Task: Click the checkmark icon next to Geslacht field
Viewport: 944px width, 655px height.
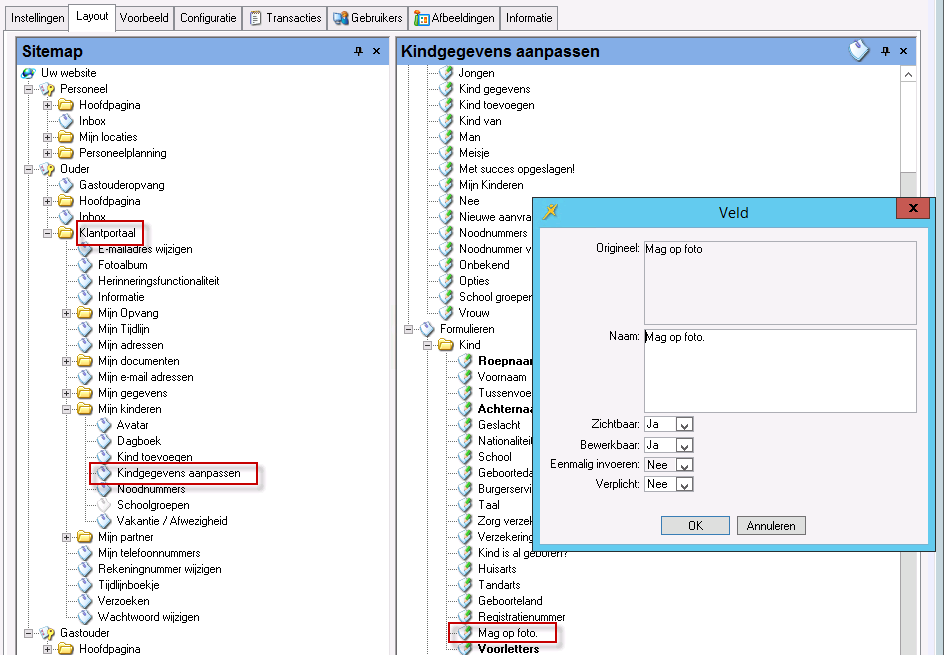Action: pos(465,425)
